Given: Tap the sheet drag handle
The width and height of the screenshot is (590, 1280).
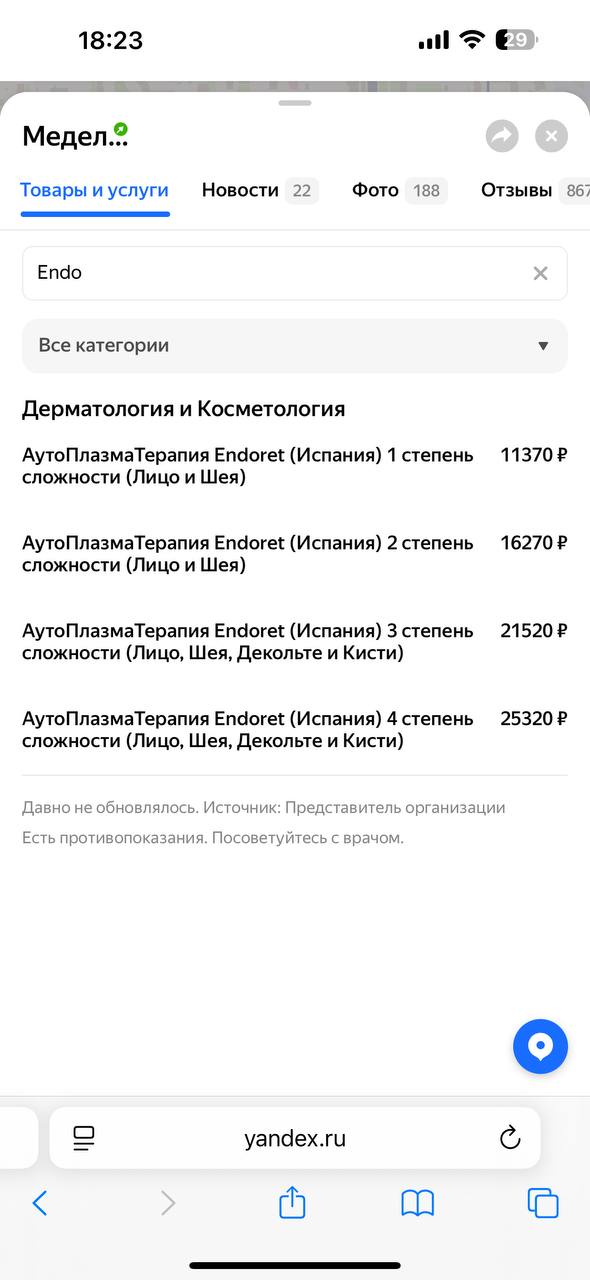Looking at the screenshot, I should [295, 103].
